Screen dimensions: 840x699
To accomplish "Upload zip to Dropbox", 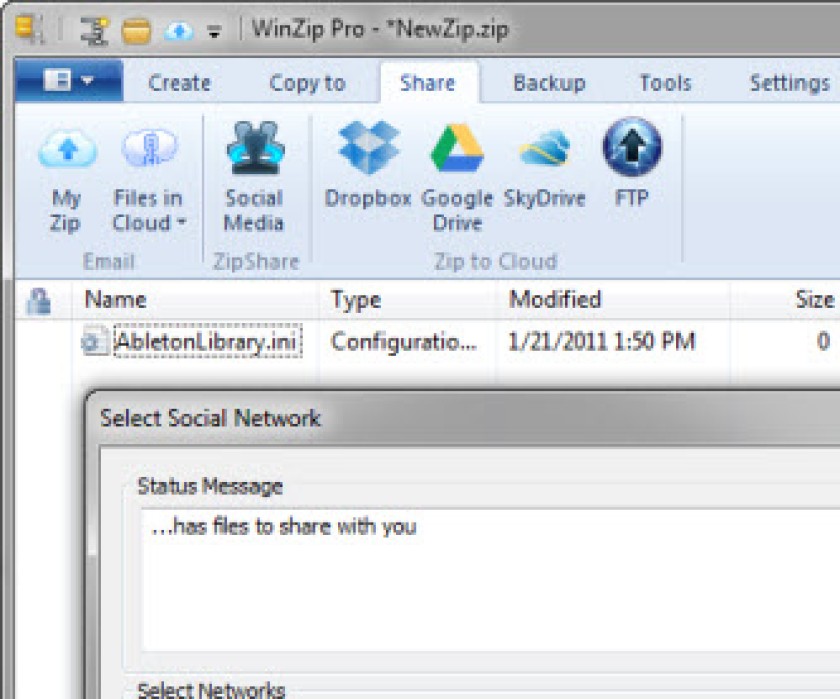I will click(369, 165).
